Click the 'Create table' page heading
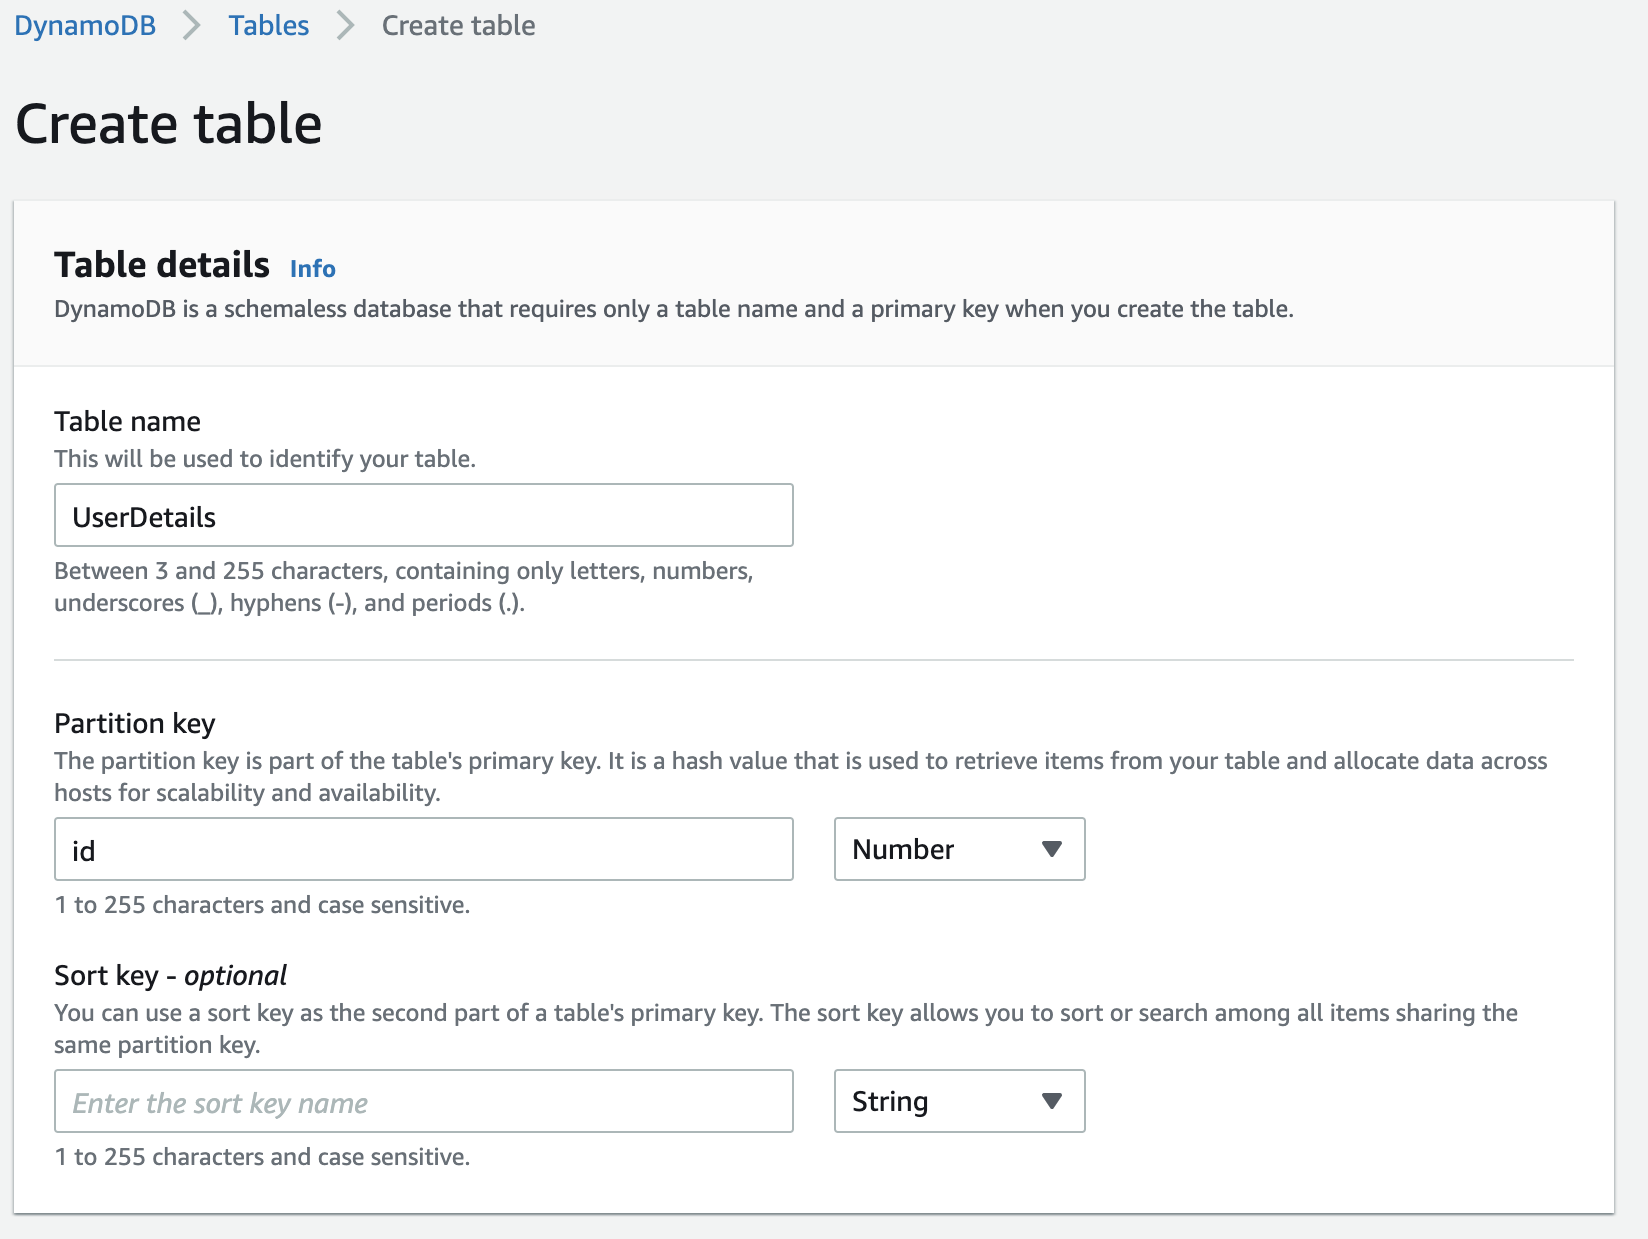1648x1239 pixels. point(168,124)
